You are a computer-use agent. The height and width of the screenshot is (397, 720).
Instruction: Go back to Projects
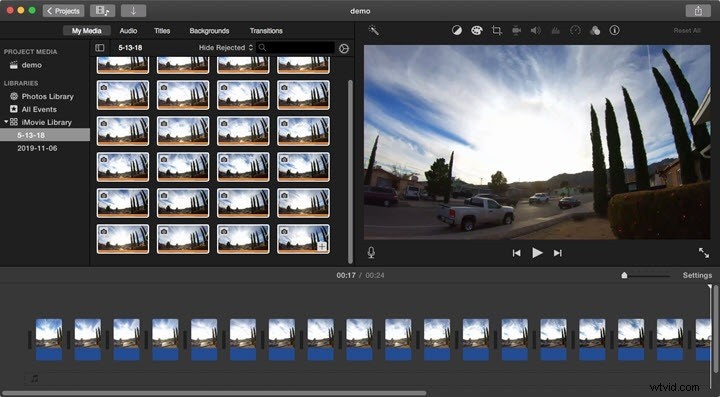(x=63, y=11)
